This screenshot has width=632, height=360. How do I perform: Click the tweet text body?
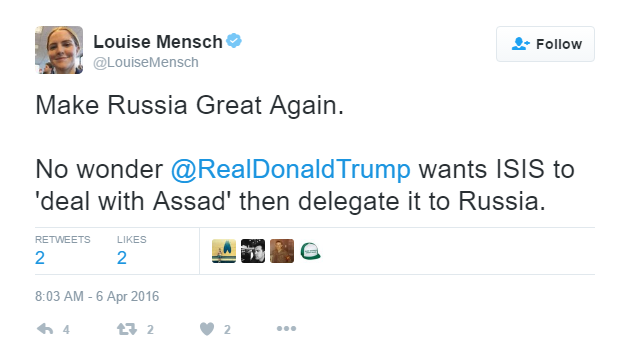pyautogui.click(x=305, y=153)
